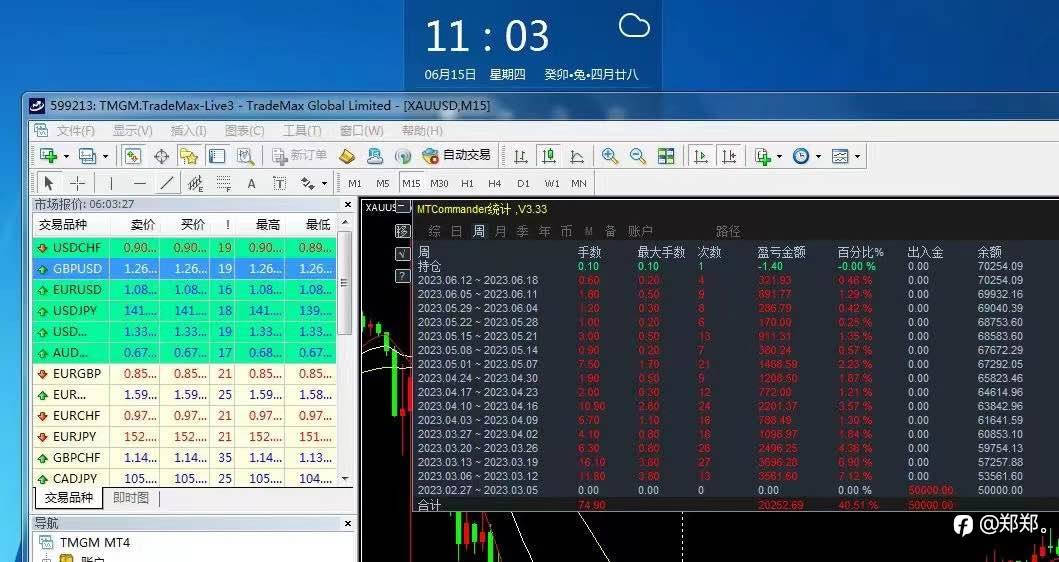
Task: Switch to the 即时图 tab in Market Watch
Action: [x=131, y=498]
